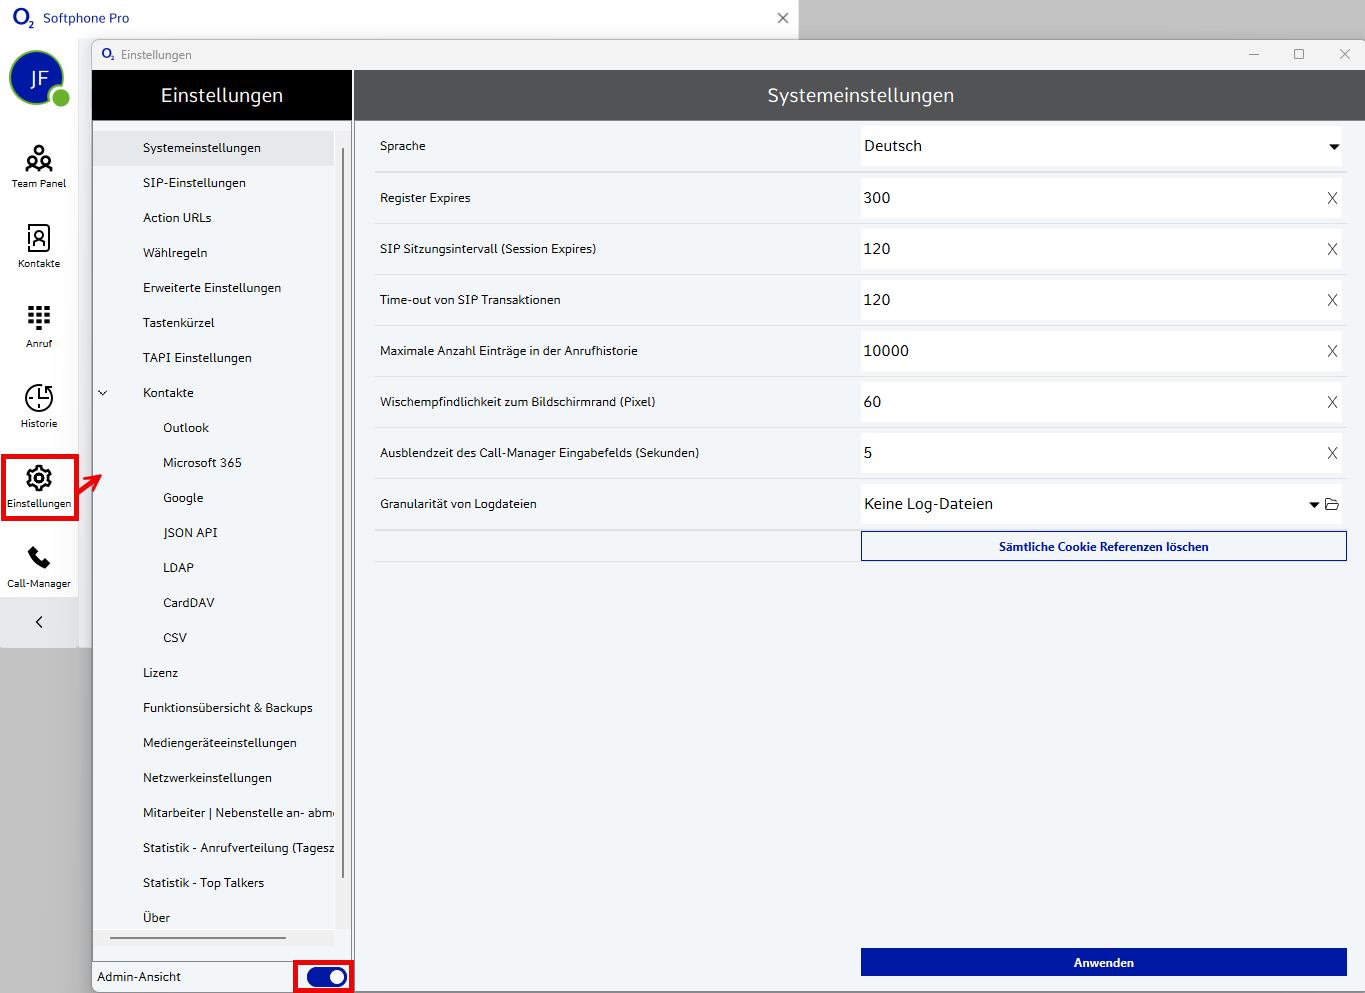Click the Anwenden button
The width and height of the screenshot is (1365, 993).
pos(1103,962)
